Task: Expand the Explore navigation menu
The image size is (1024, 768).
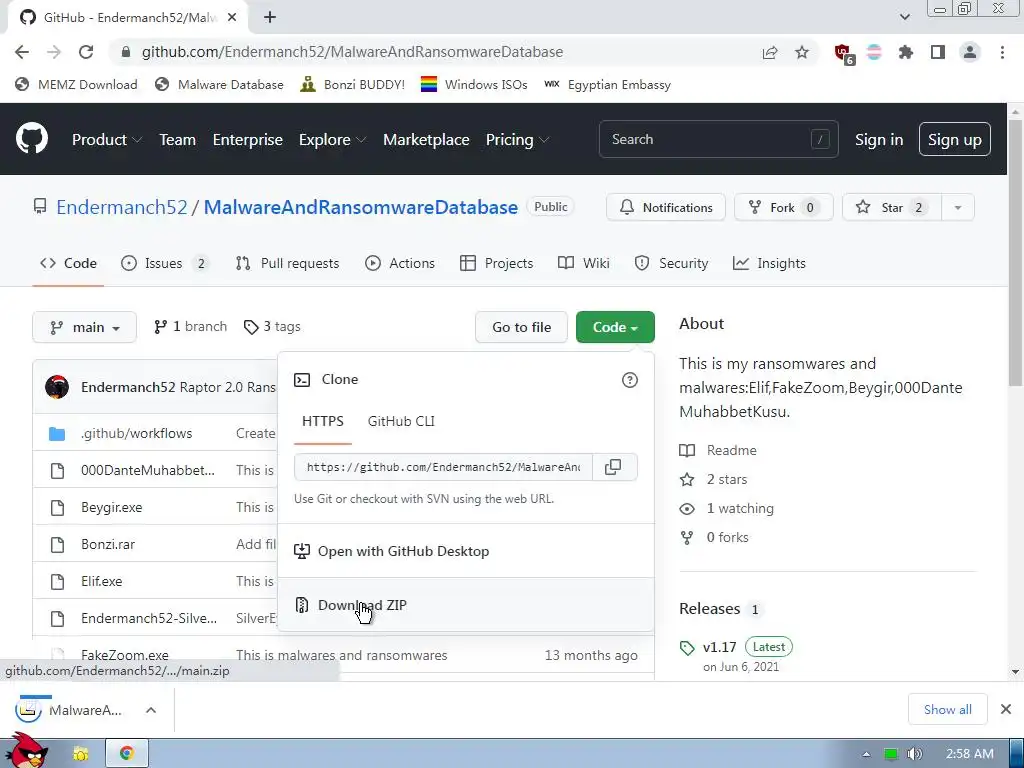Action: pos(332,140)
